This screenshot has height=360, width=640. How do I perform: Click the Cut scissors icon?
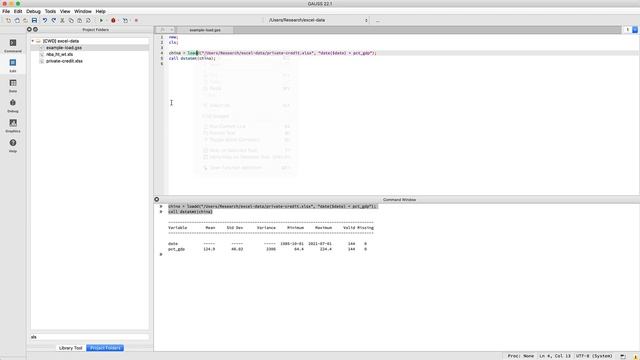click(x=62, y=20)
